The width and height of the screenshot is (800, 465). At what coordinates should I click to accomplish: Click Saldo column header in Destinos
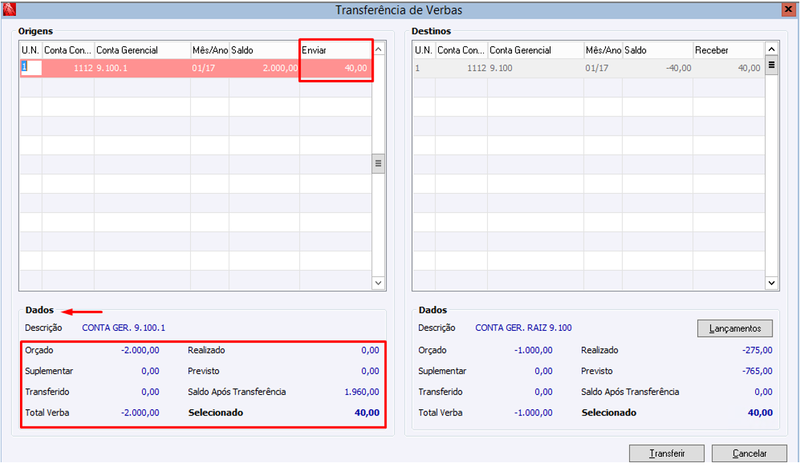pos(658,50)
